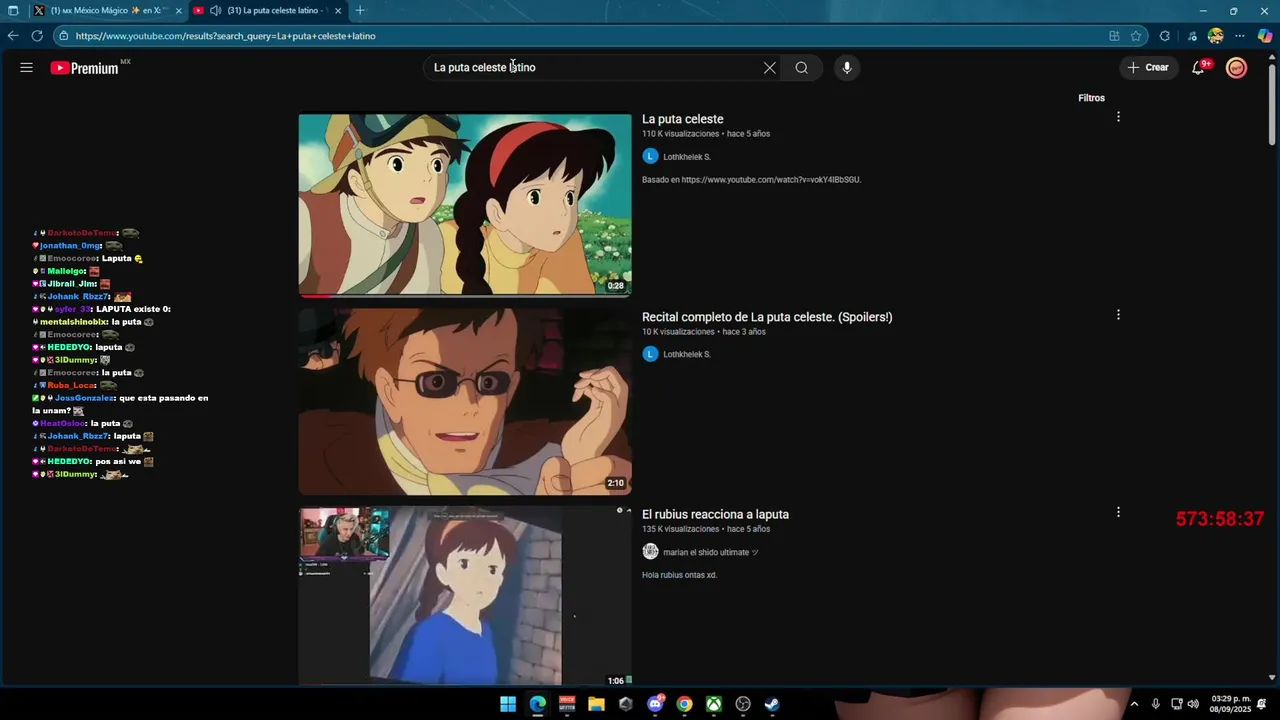Viewport: 1280px width, 720px height.
Task: Clear the search query with X
Action: coord(769,68)
